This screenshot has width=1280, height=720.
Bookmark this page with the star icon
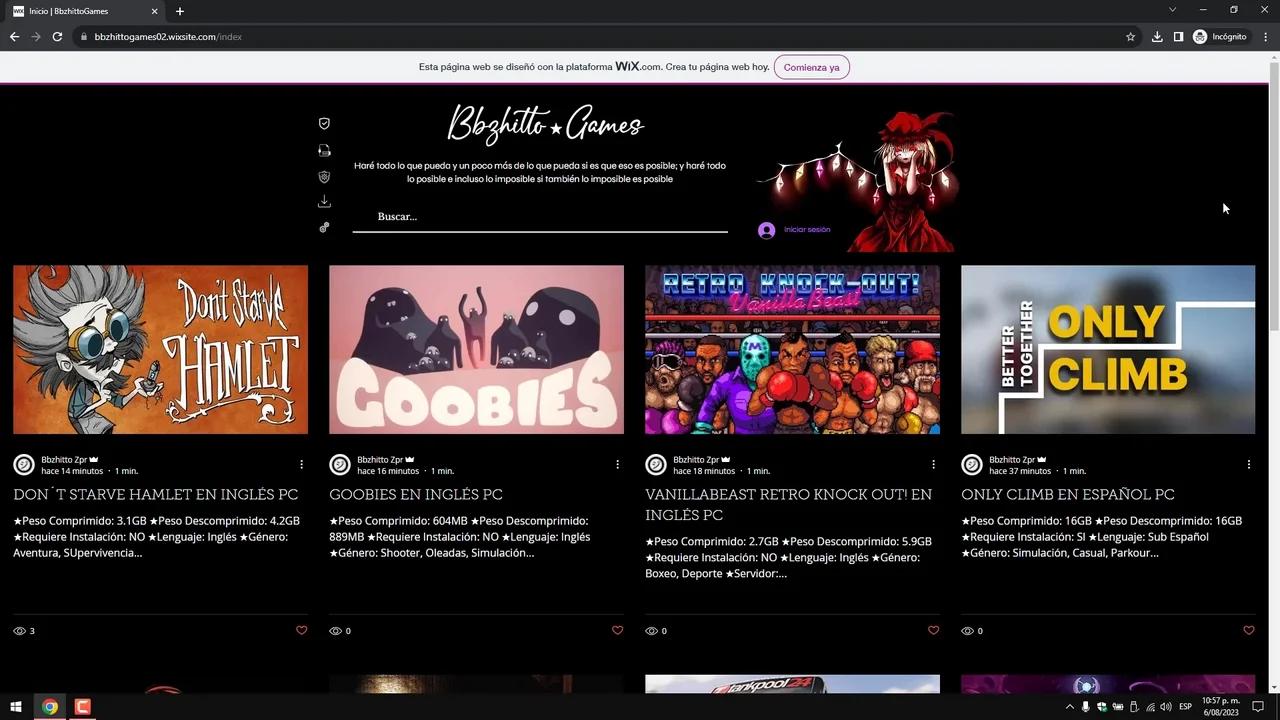[1131, 37]
